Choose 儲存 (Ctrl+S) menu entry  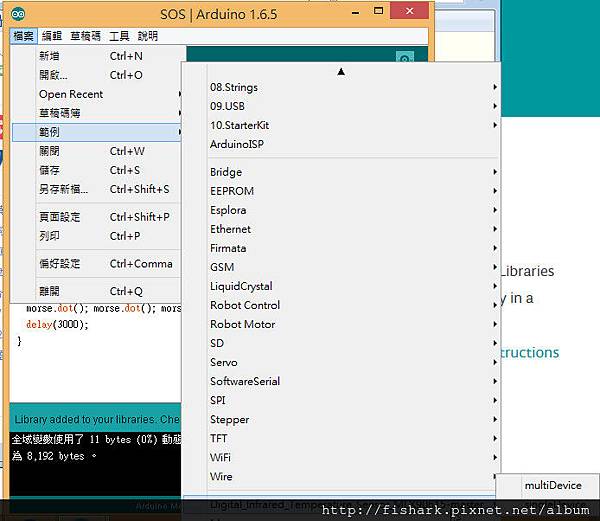coord(97,170)
